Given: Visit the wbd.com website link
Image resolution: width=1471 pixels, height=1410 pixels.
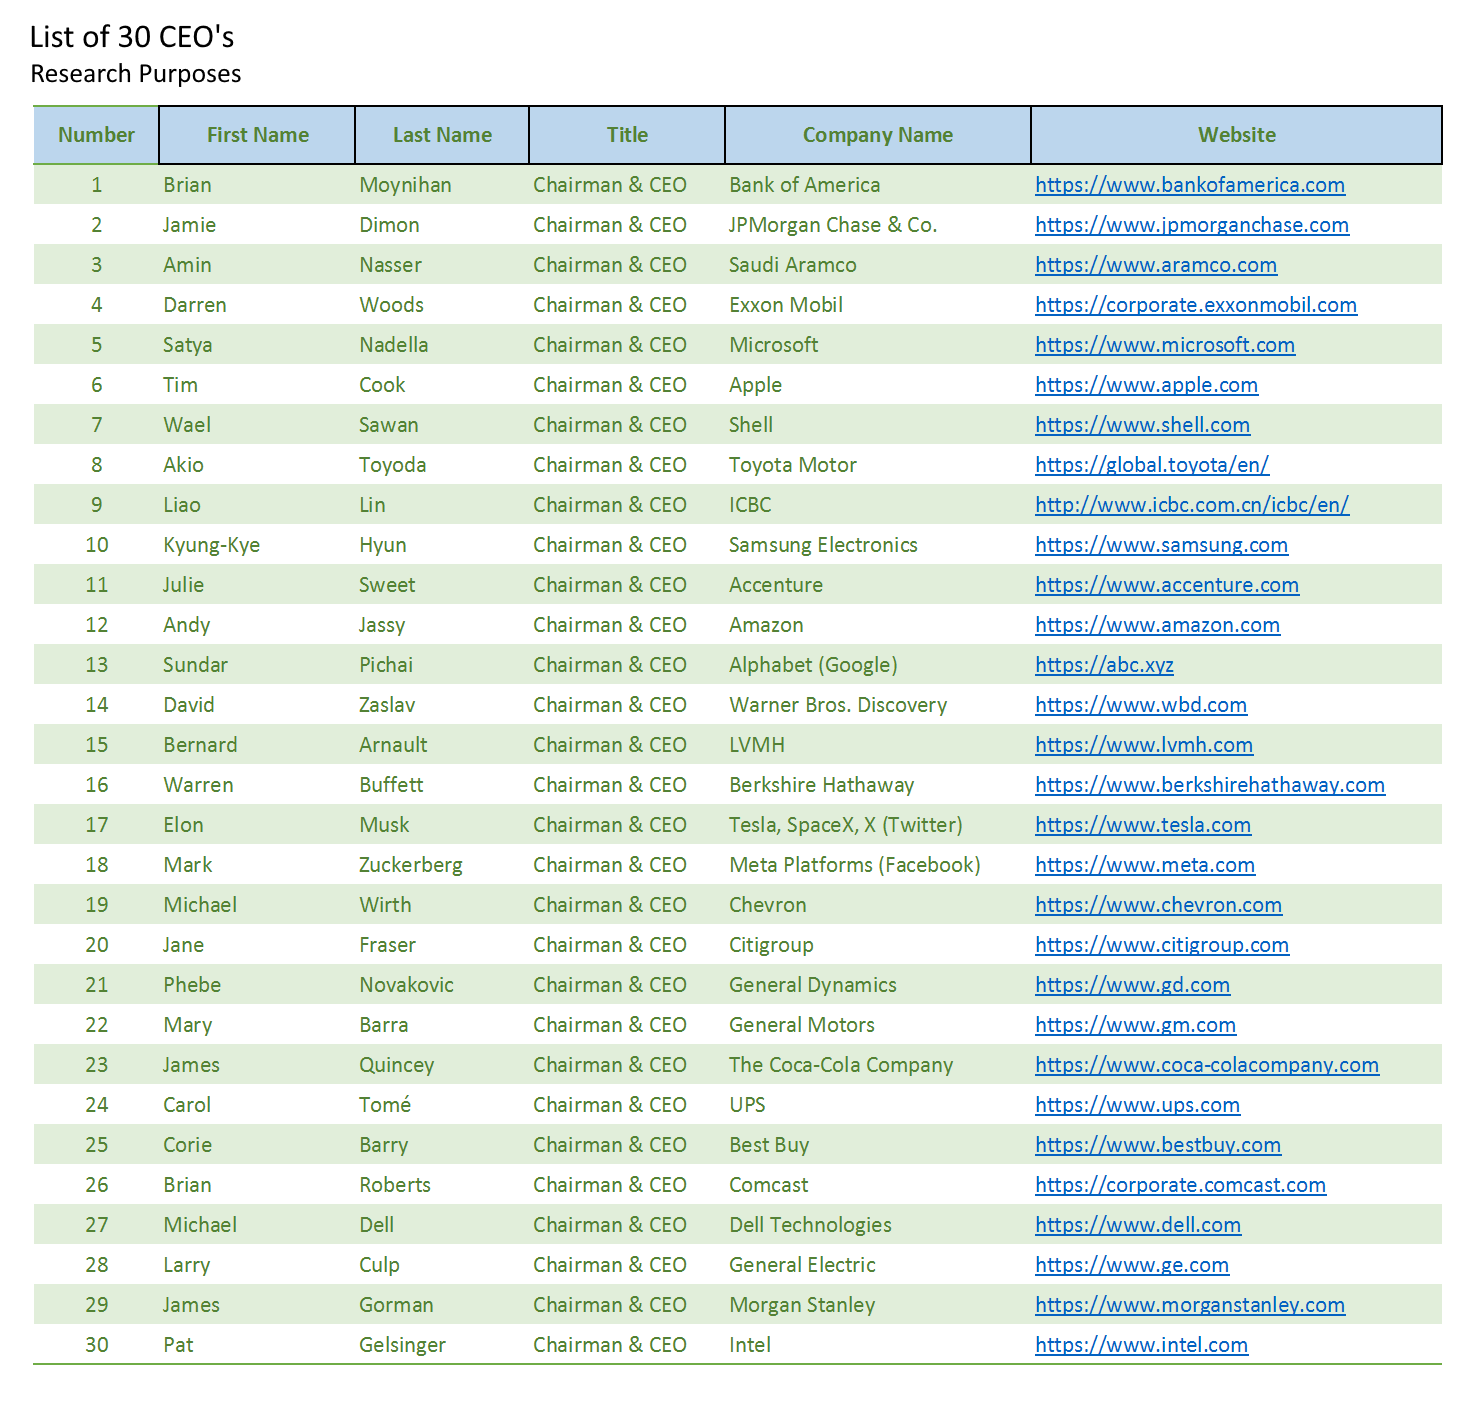Looking at the screenshot, I should (1141, 705).
